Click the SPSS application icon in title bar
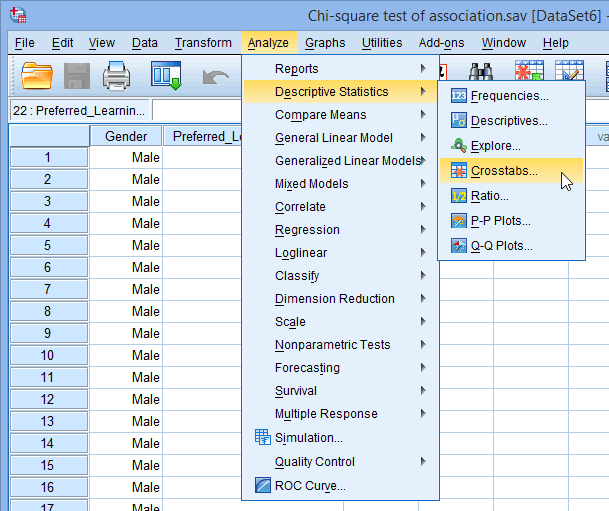 [18, 15]
